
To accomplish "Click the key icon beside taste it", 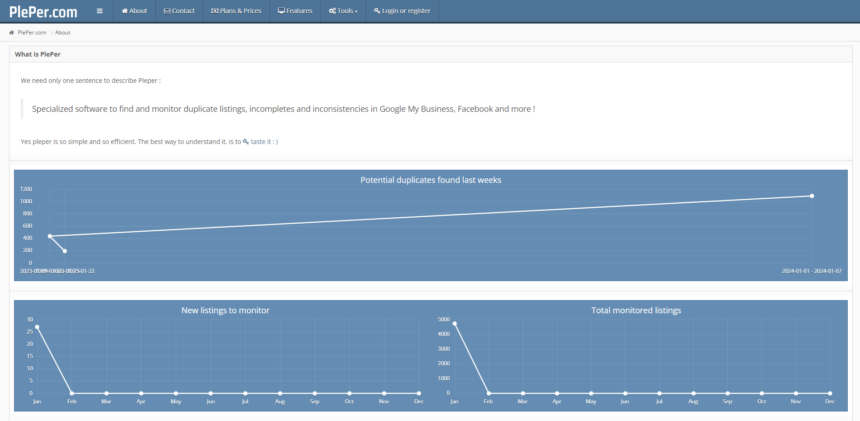I will click(246, 142).
